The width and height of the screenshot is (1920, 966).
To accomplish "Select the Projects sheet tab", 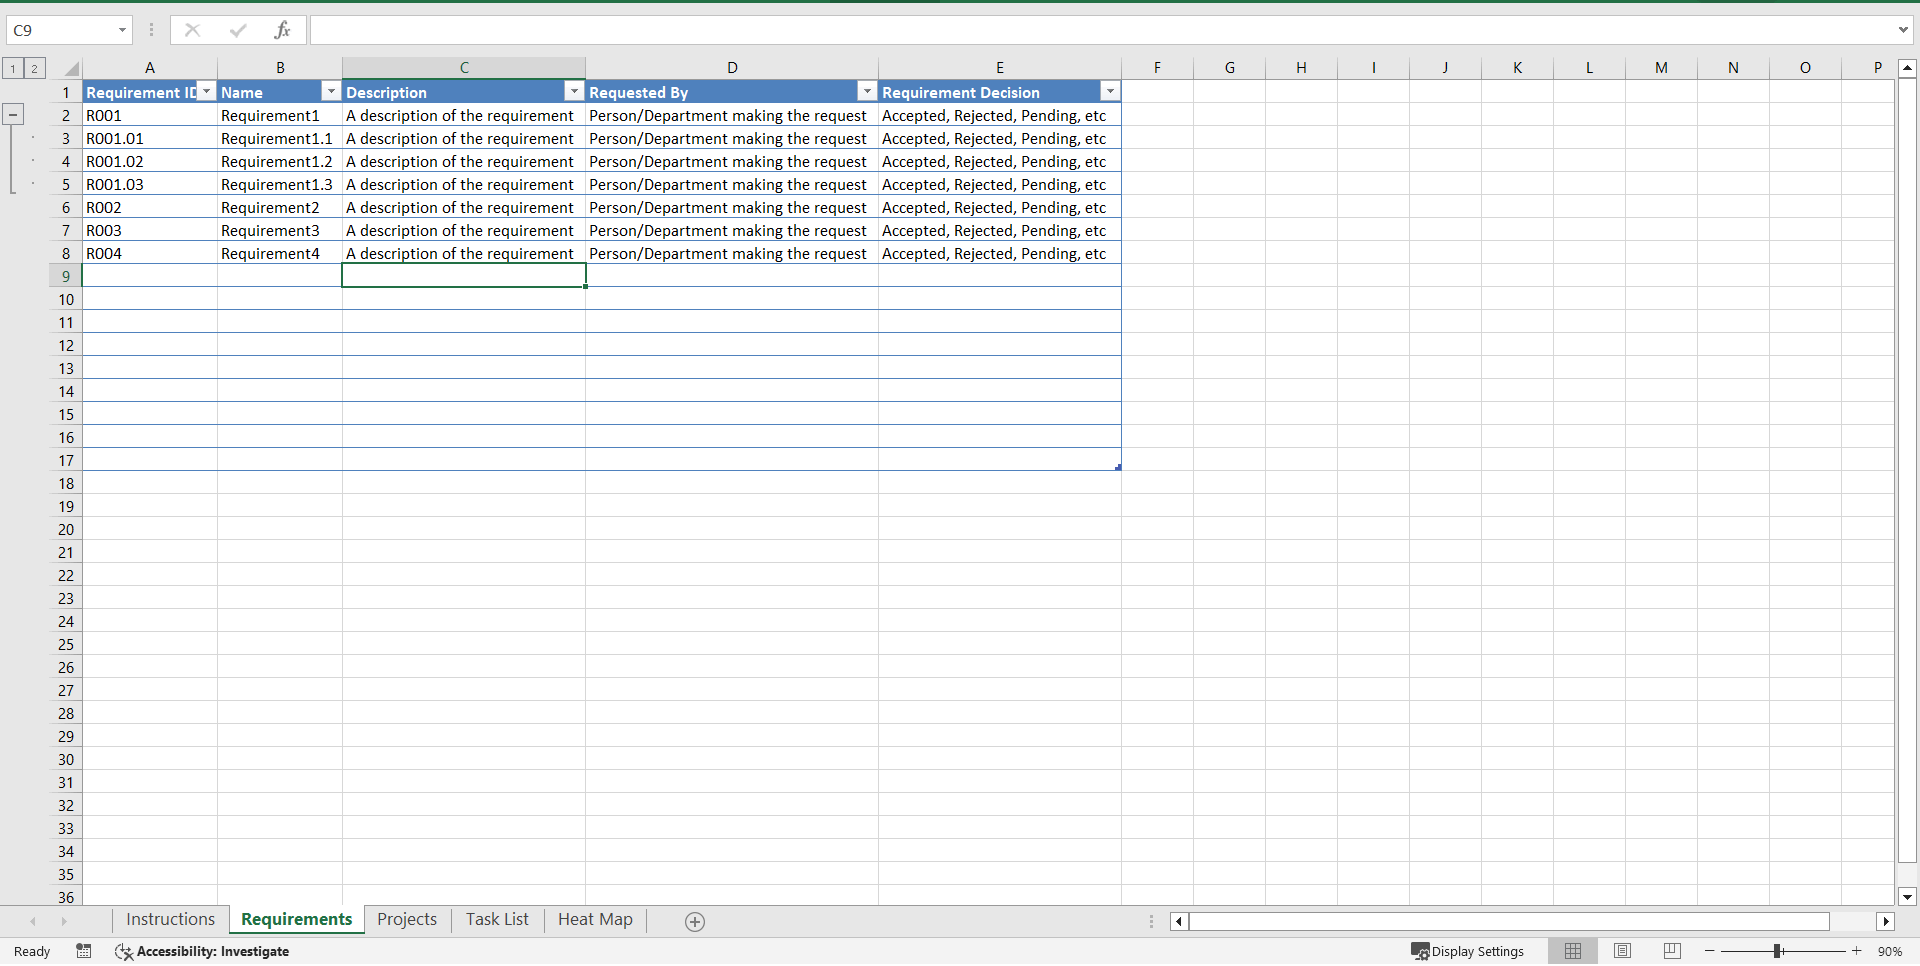I will point(406,919).
